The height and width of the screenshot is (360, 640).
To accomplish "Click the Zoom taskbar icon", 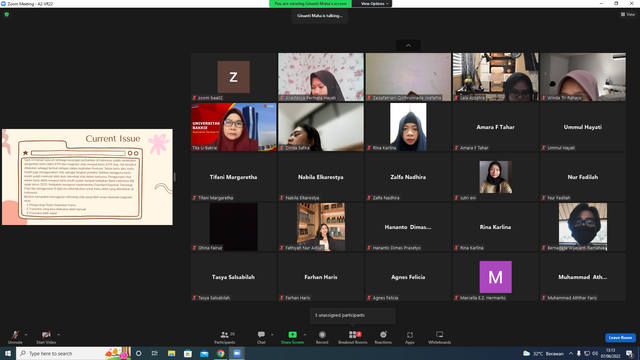I will pos(237,353).
